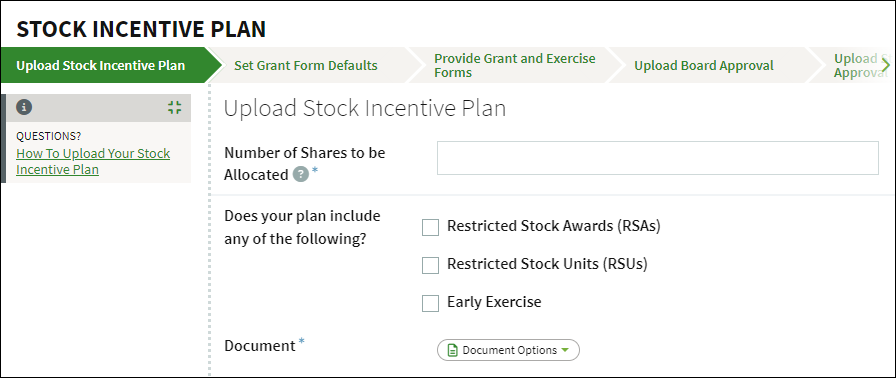Check Restricted Stock Awards (RSAs) box
896x378 pixels.
tap(430, 227)
